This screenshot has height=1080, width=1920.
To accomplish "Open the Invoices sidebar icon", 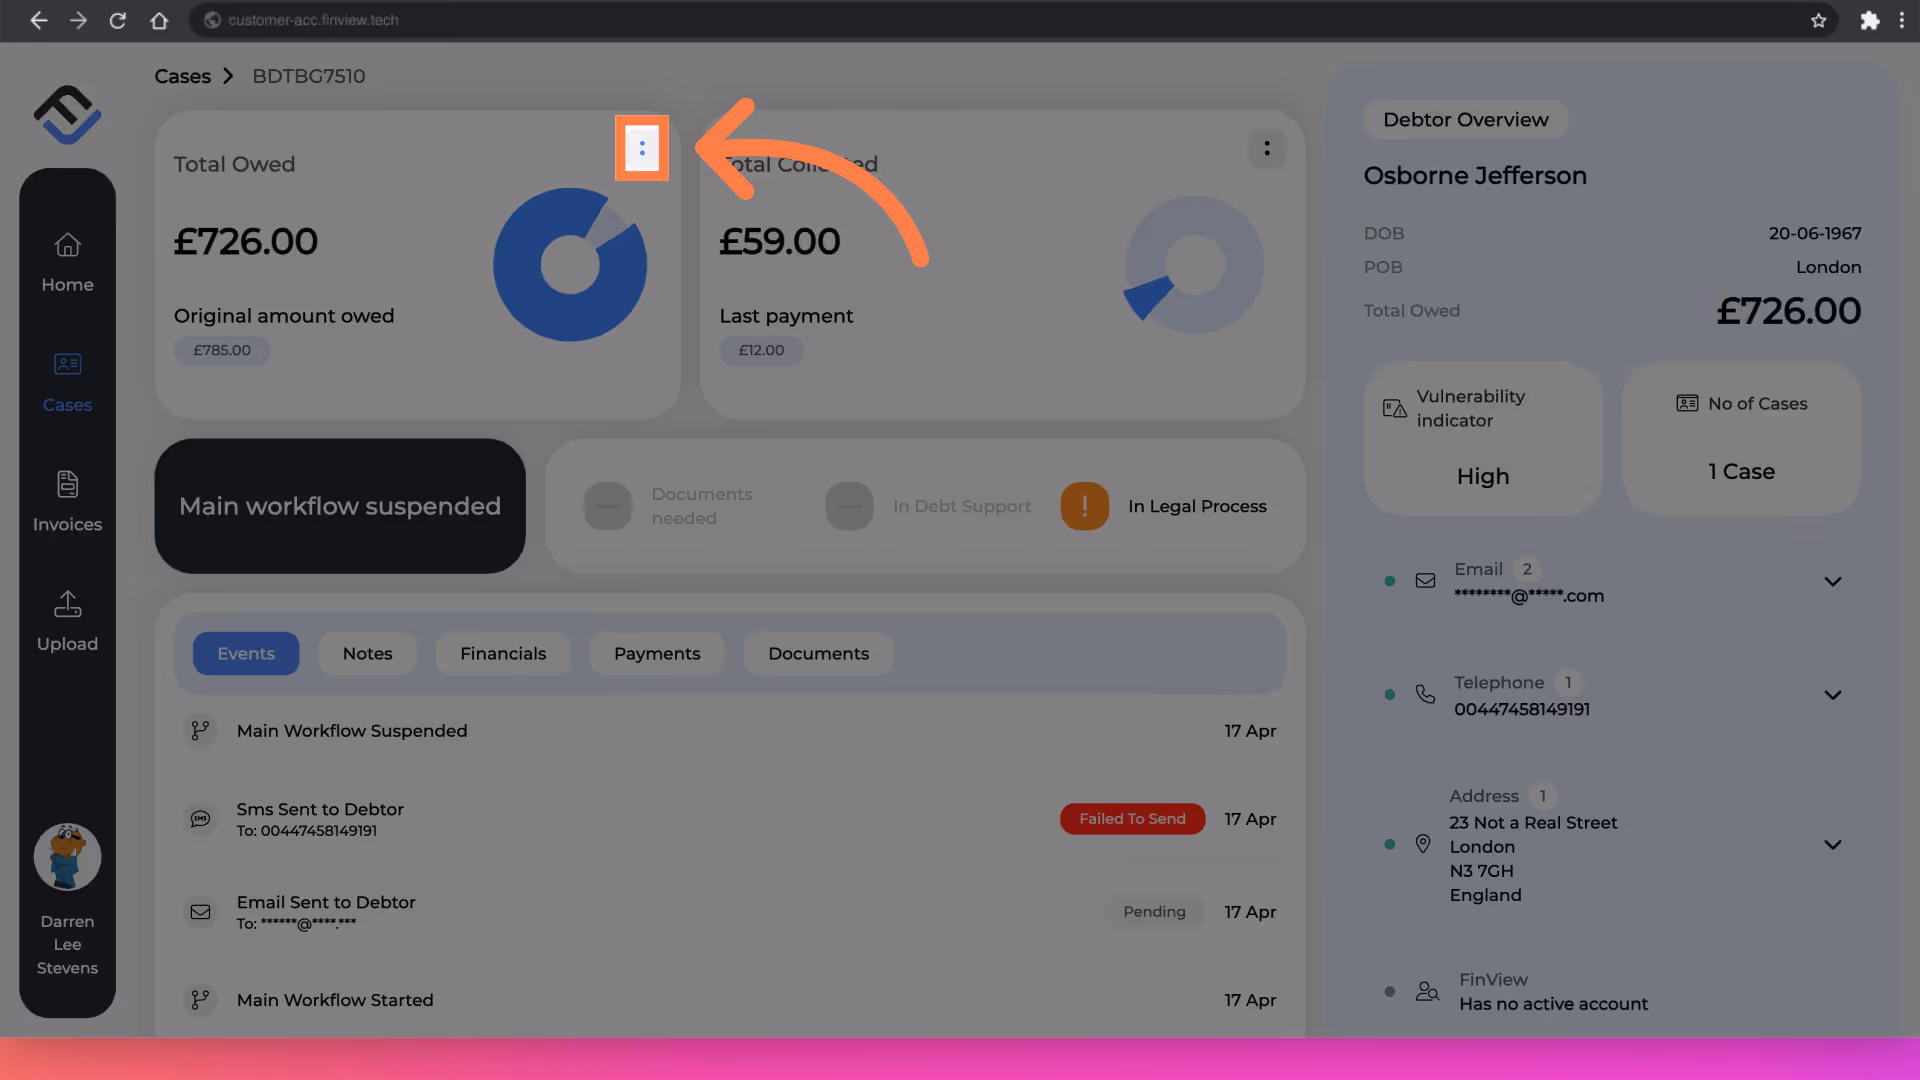I will (x=67, y=485).
